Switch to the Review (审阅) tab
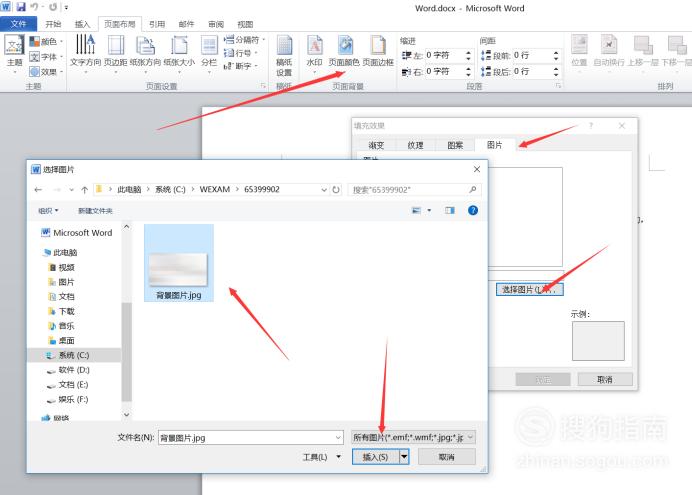The width and height of the screenshot is (692, 495). point(216,24)
